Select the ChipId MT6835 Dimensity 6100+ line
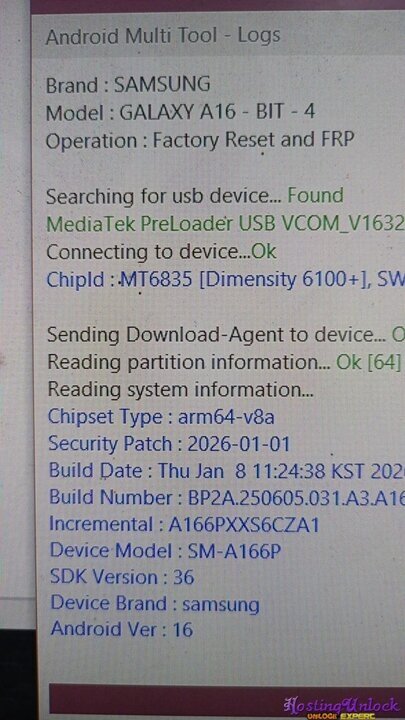The width and height of the screenshot is (405, 720). pyautogui.click(x=225, y=280)
